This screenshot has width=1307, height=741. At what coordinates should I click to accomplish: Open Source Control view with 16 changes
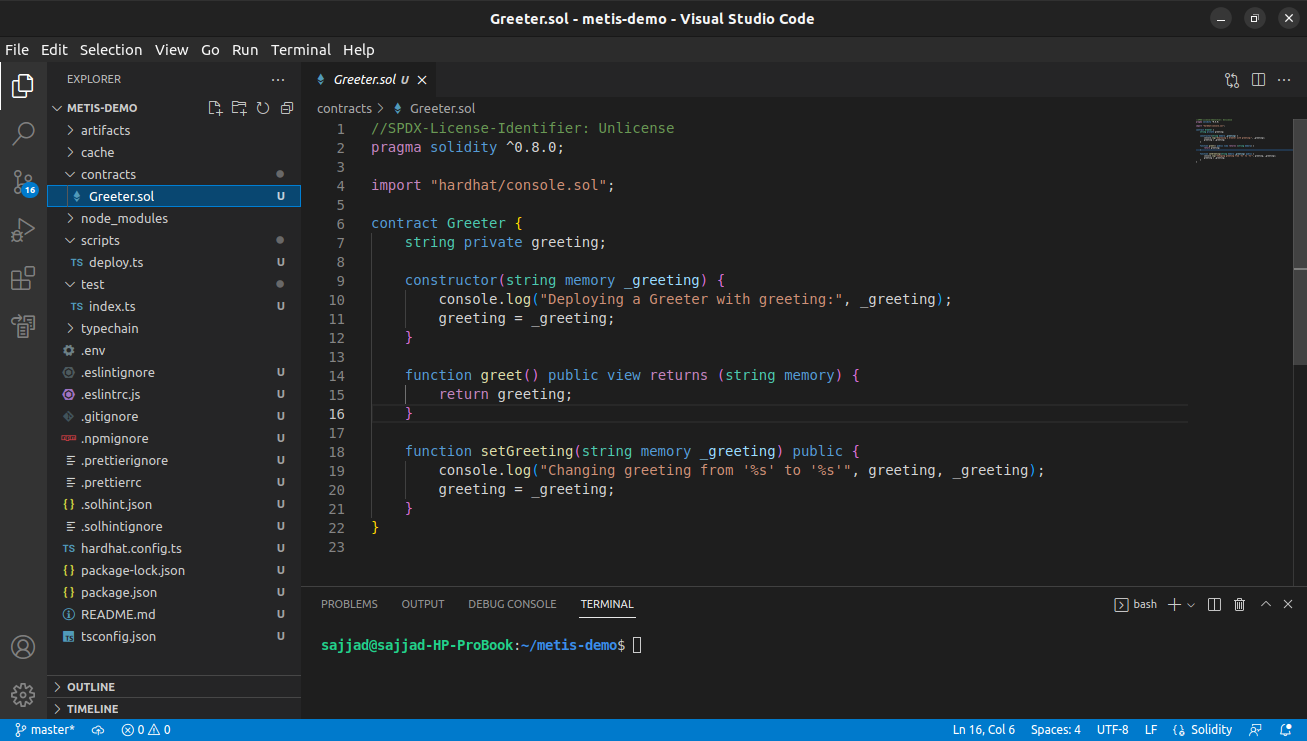(x=23, y=182)
